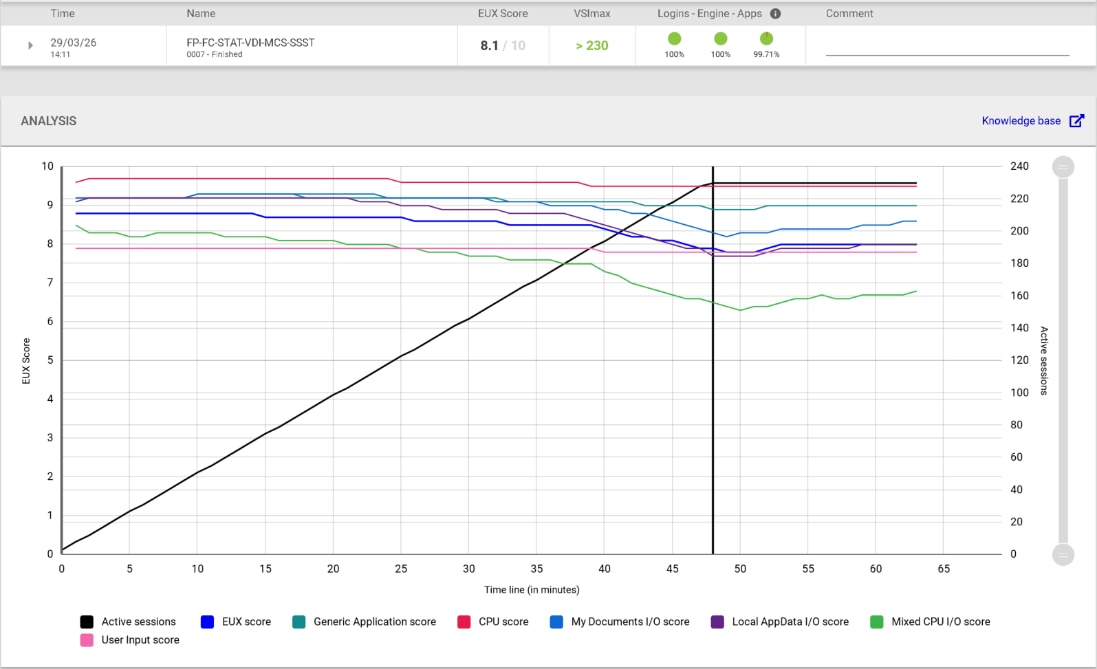Toggle the CPU score legend swatch
The height and width of the screenshot is (669, 1097).
(x=464, y=621)
